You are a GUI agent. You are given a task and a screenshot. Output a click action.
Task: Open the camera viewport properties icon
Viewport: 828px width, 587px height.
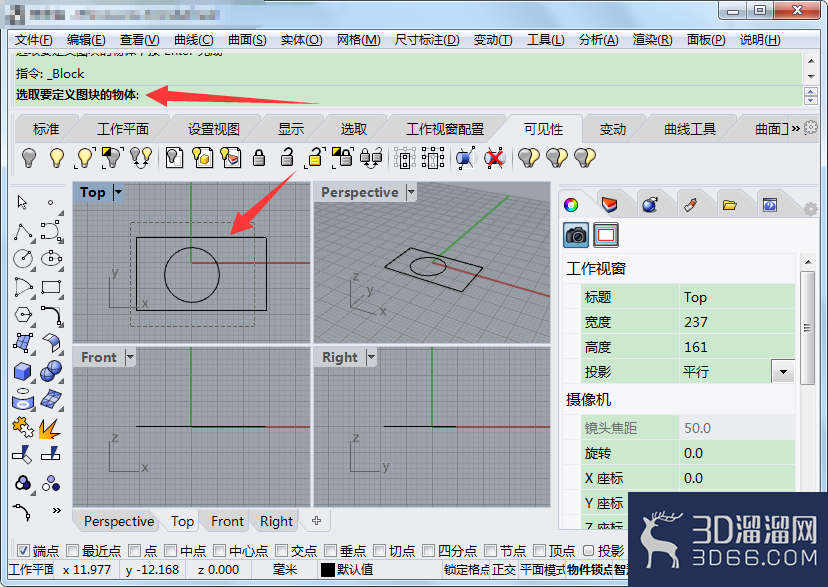[x=576, y=235]
